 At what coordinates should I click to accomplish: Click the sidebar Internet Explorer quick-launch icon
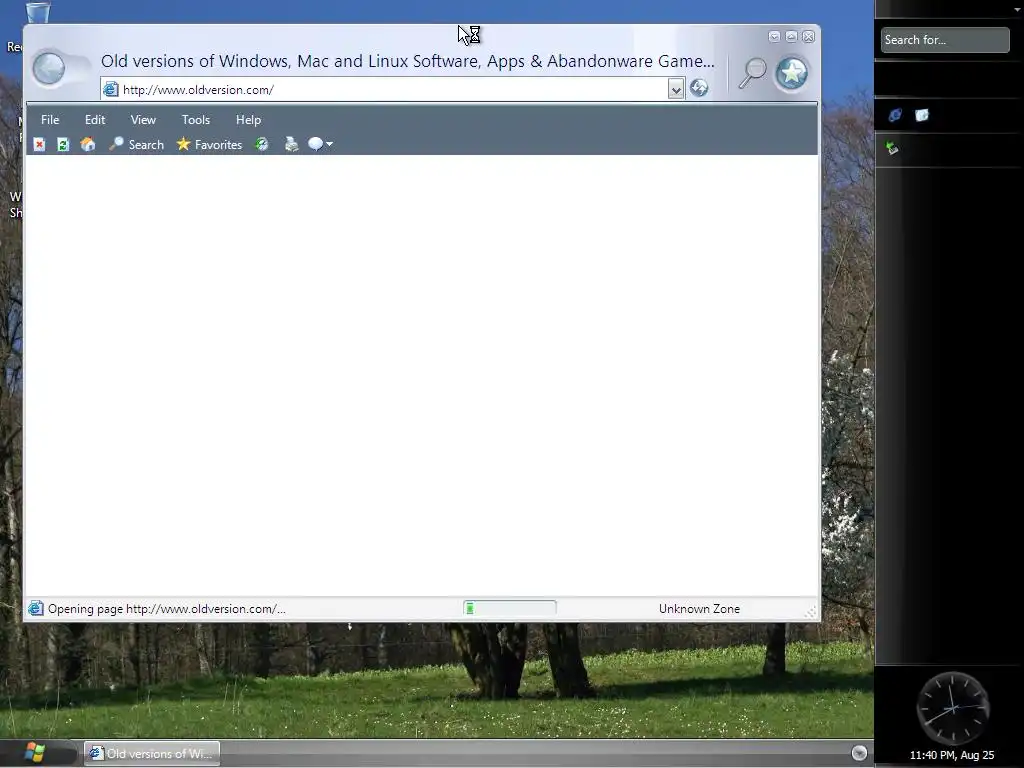pos(895,116)
